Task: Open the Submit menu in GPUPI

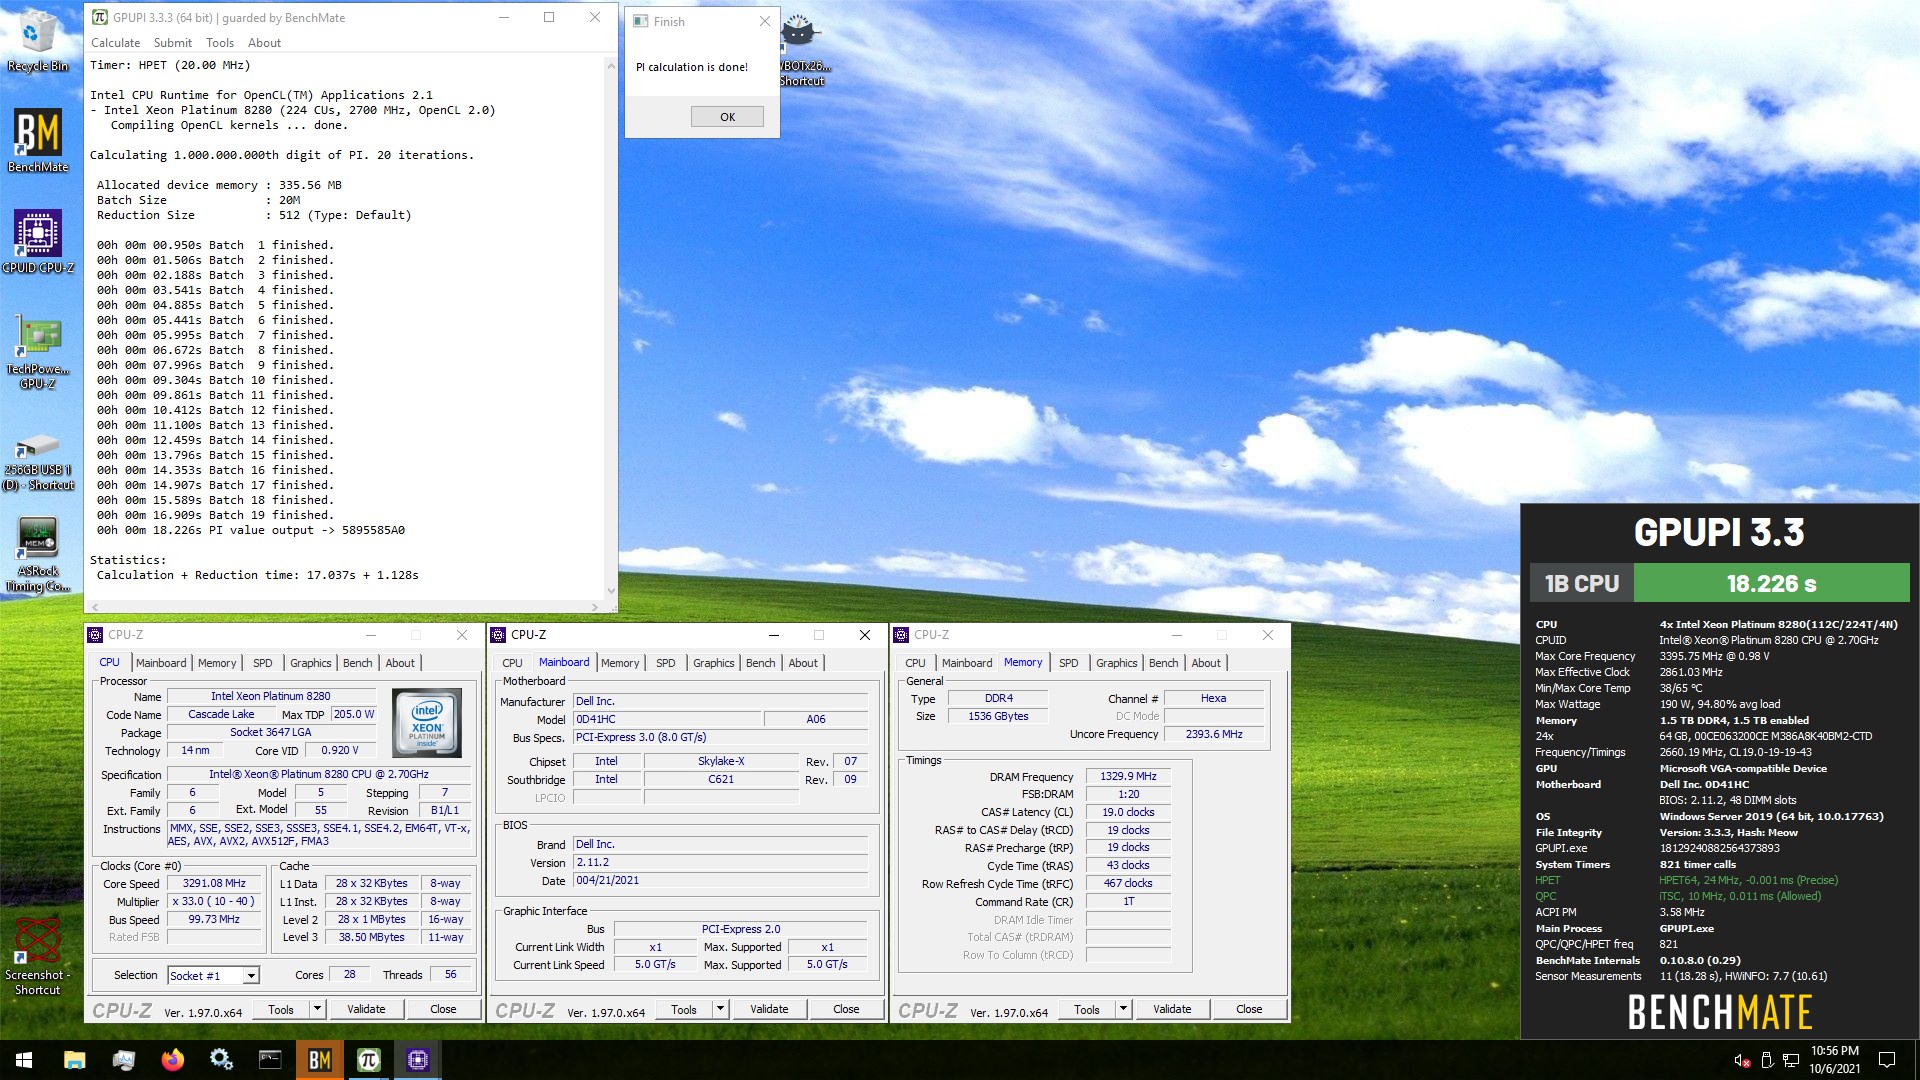Action: 172,43
